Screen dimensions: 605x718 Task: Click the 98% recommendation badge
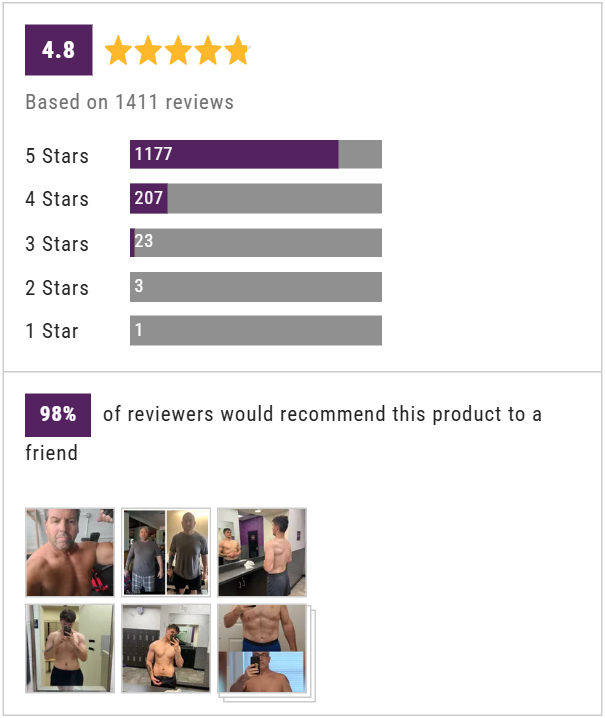[58, 415]
